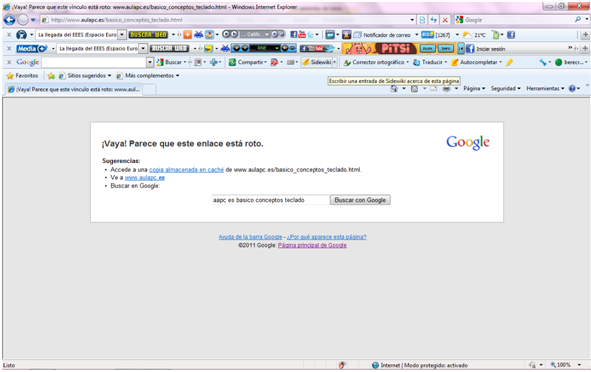Click the Traducir button

coord(429,62)
